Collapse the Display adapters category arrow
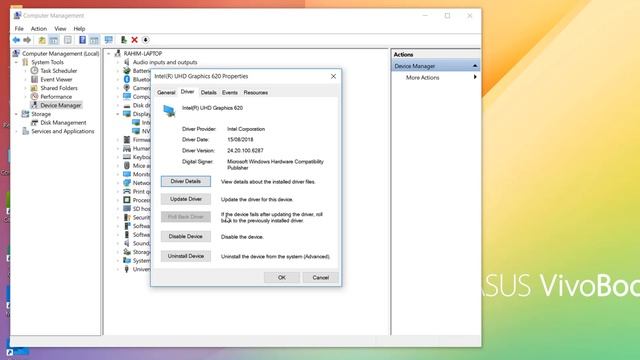The image size is (640, 360). (x=118, y=114)
